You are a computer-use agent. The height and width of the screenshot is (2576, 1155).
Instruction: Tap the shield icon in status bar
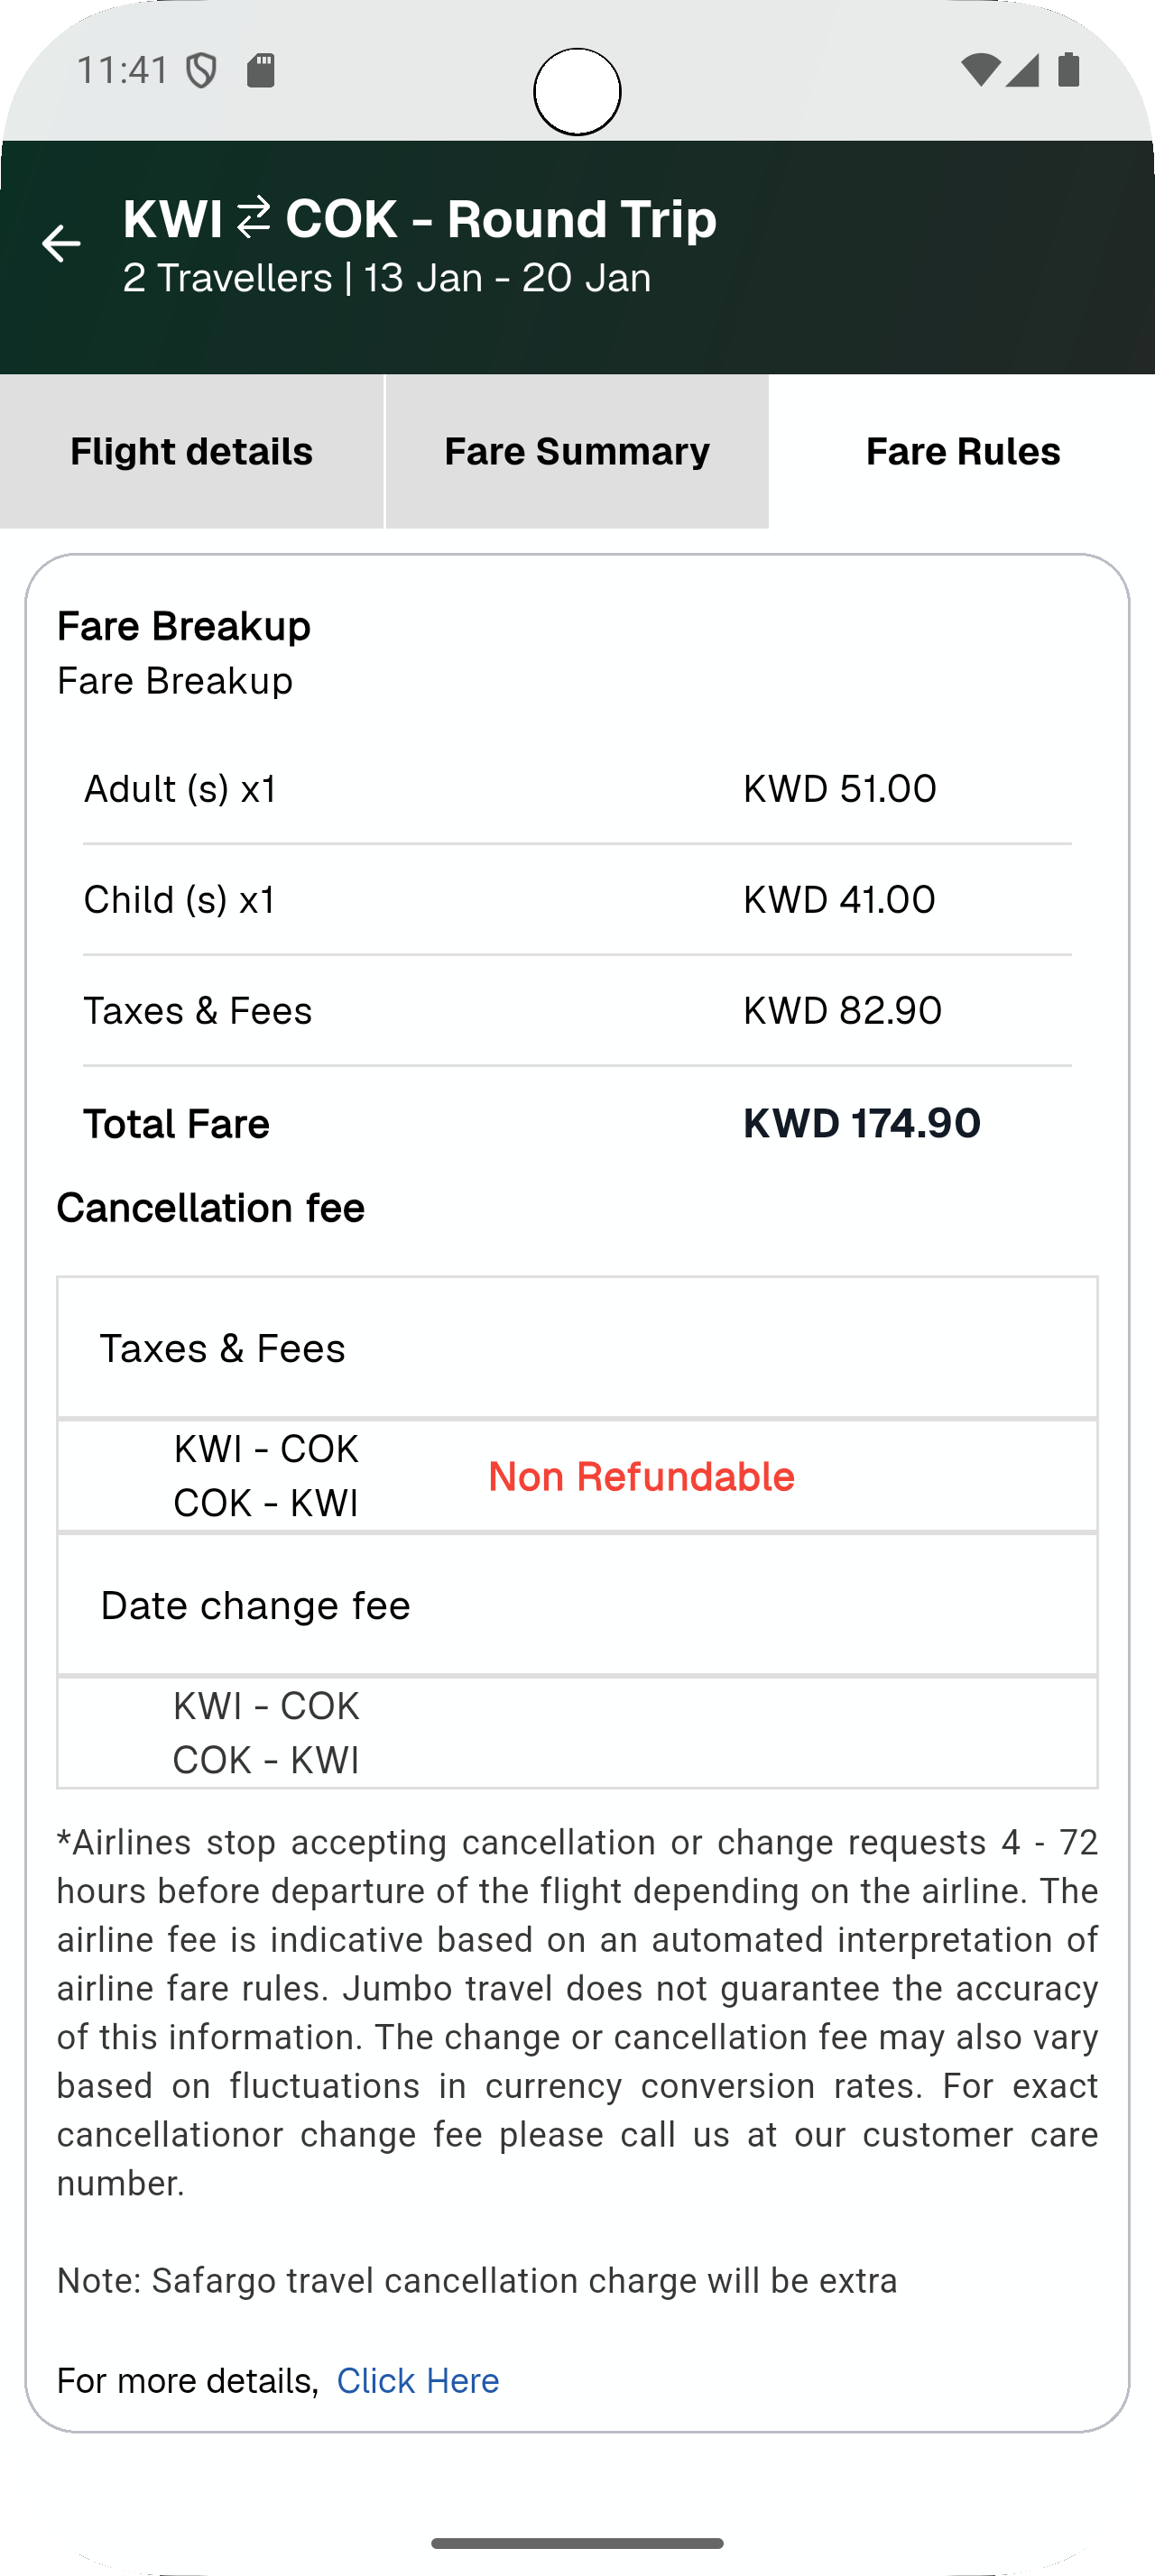click(202, 71)
